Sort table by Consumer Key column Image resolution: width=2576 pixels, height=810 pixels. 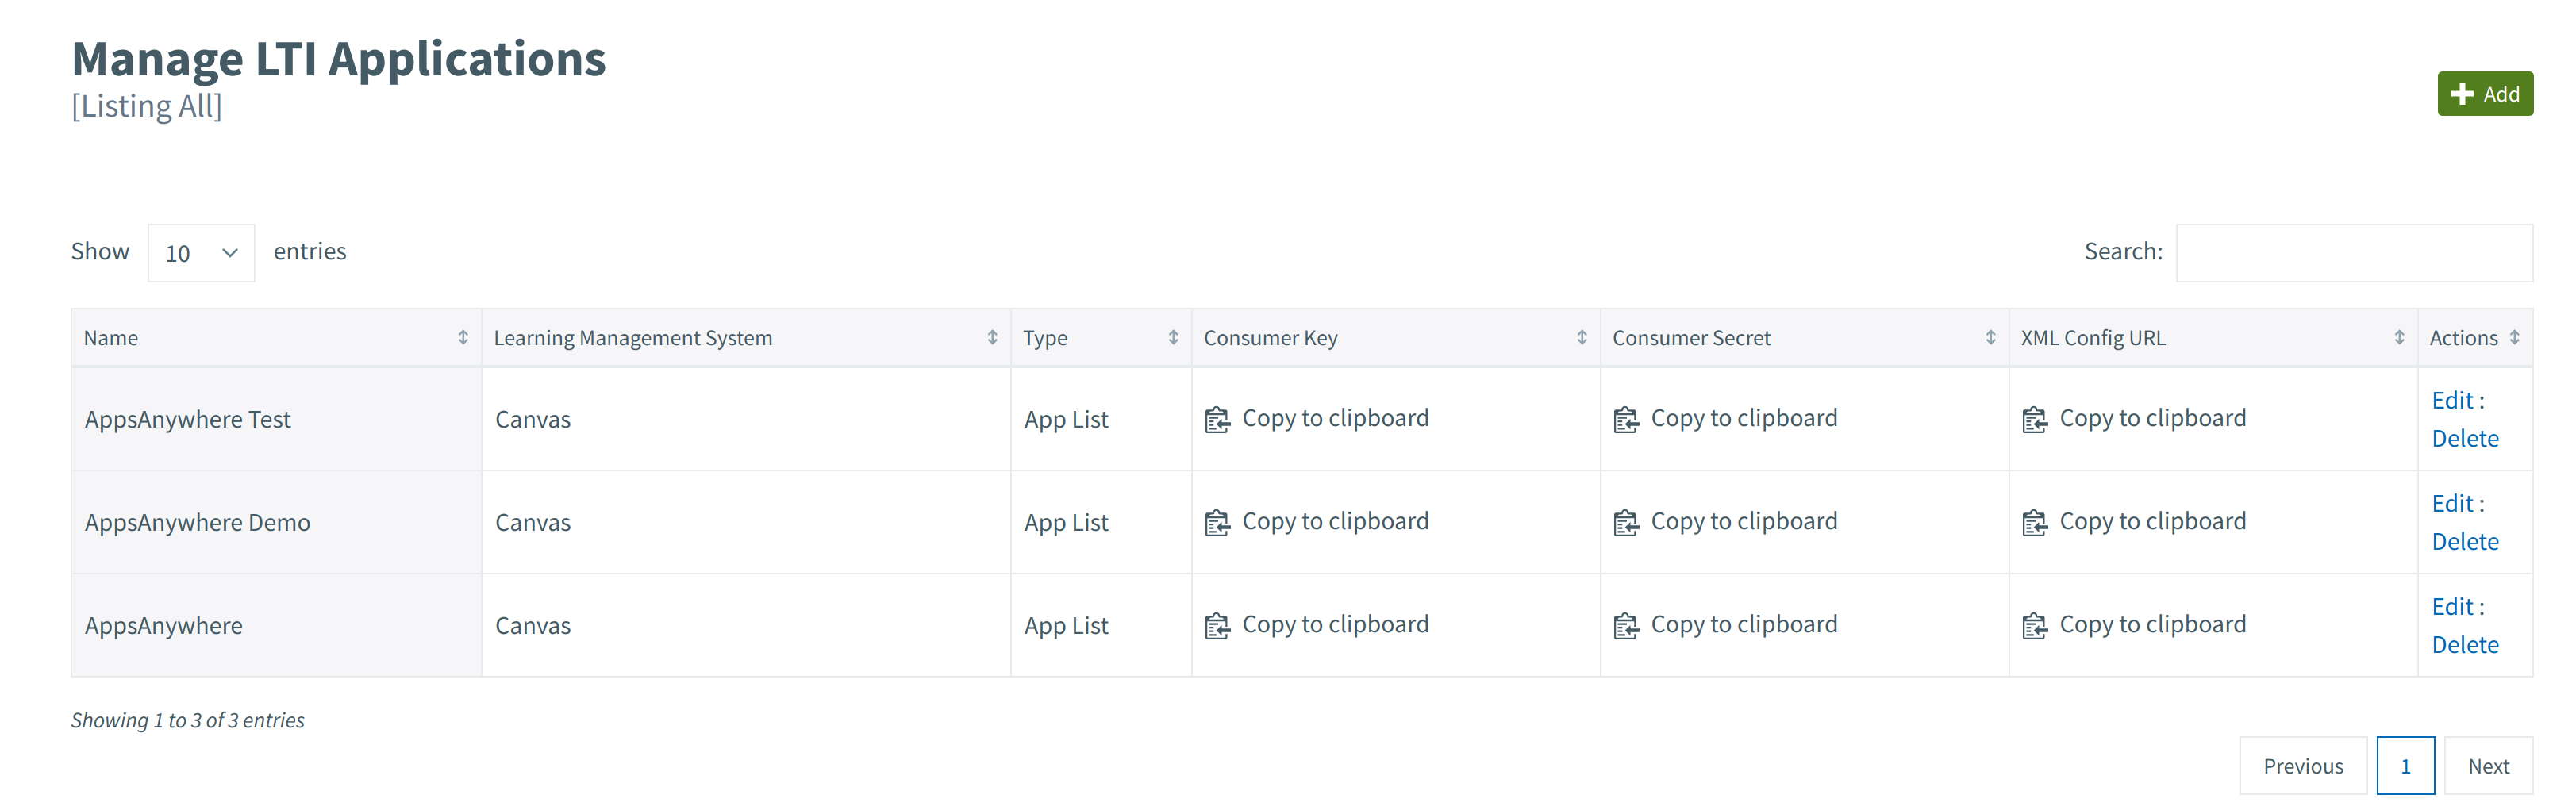pyautogui.click(x=1396, y=338)
